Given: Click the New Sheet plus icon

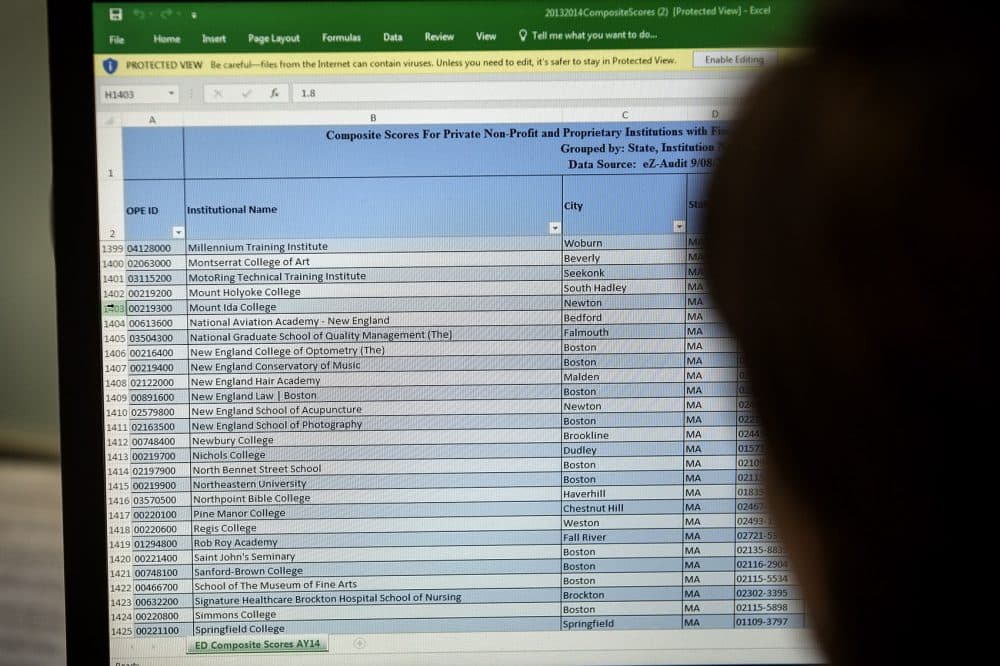Looking at the screenshot, I should 360,643.
